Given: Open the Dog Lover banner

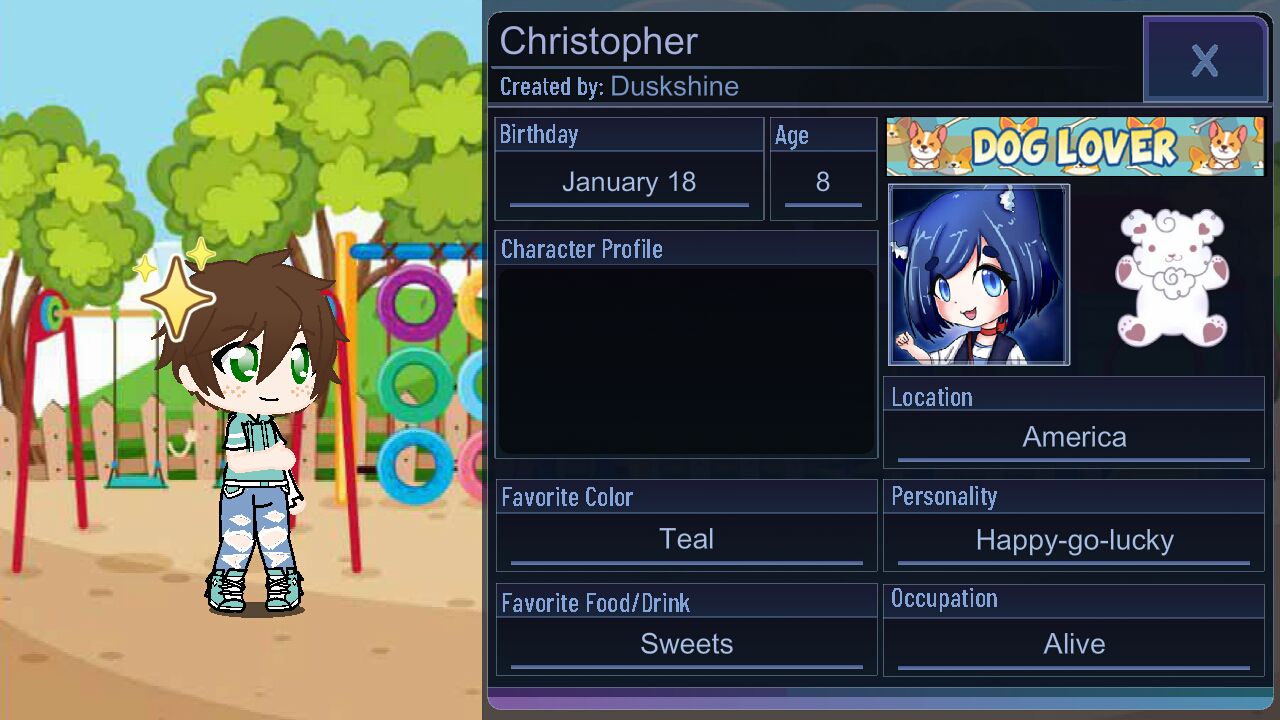Looking at the screenshot, I should click(1075, 146).
